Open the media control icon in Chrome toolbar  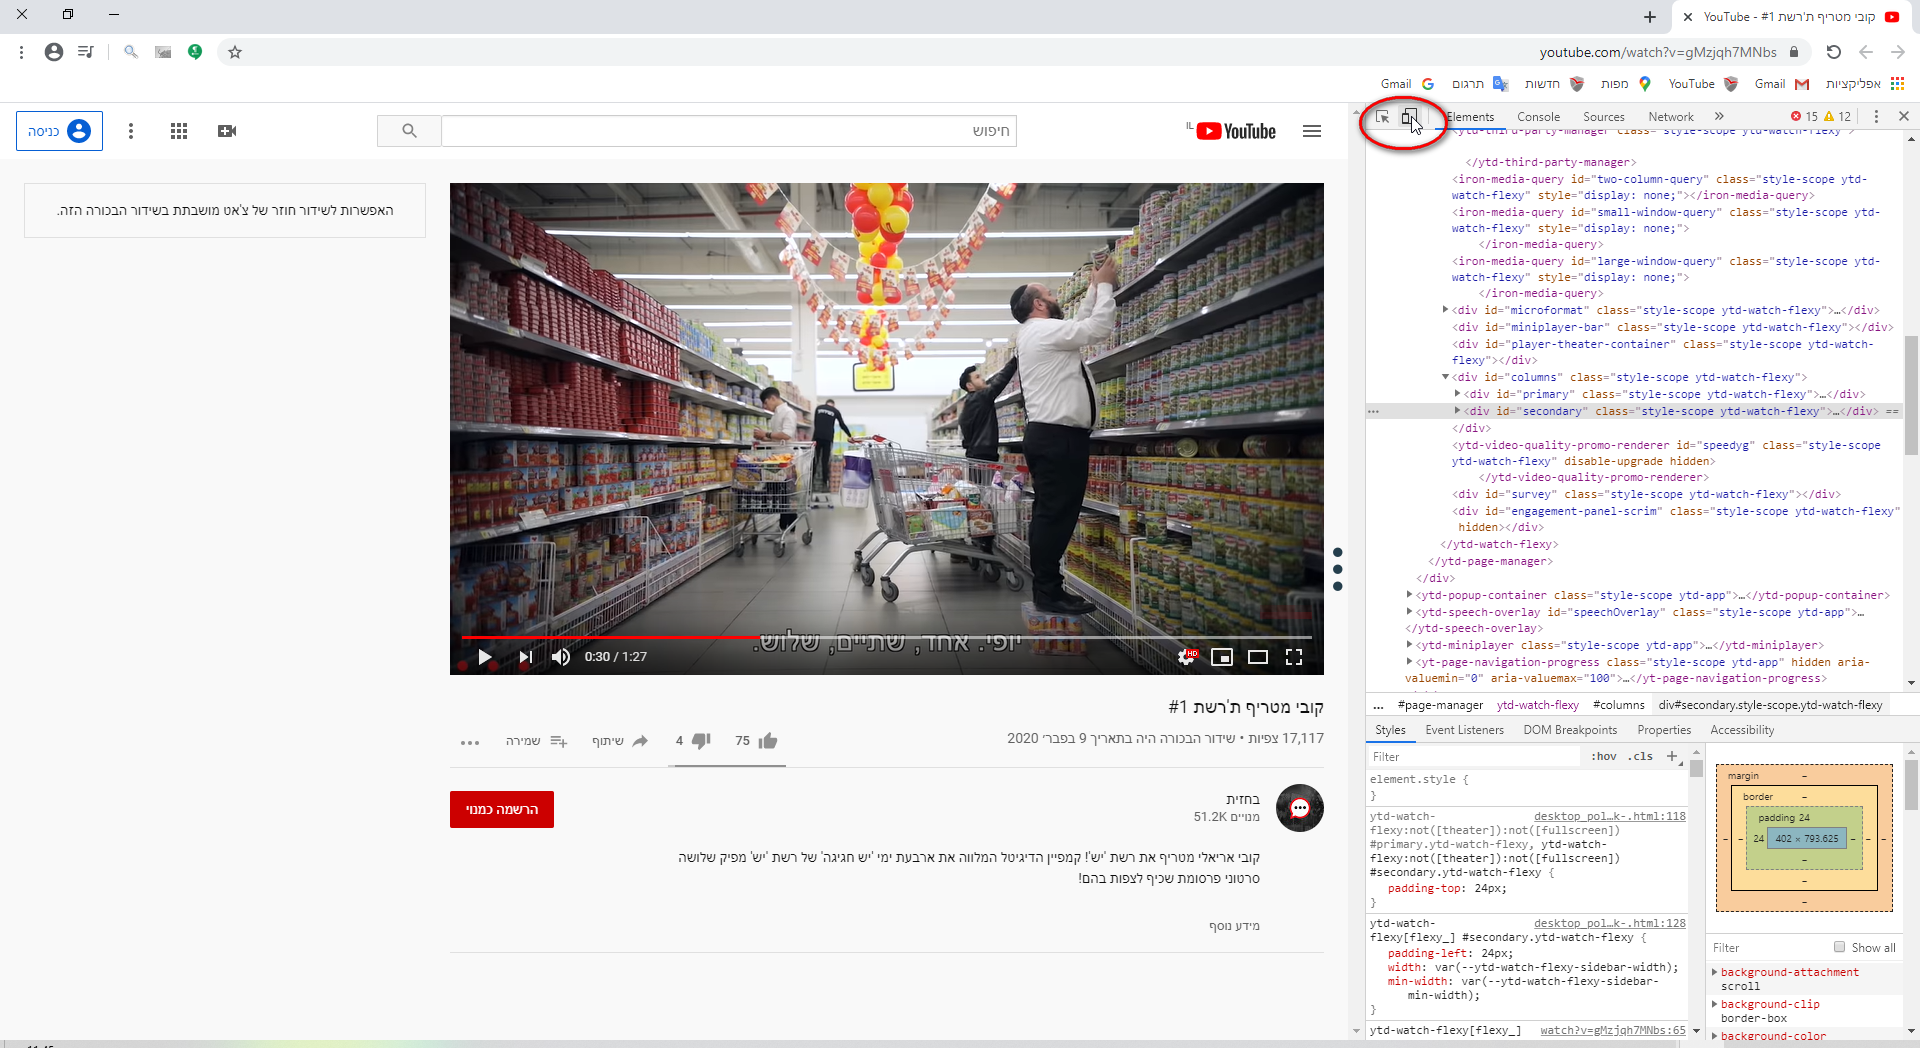[x=86, y=52]
